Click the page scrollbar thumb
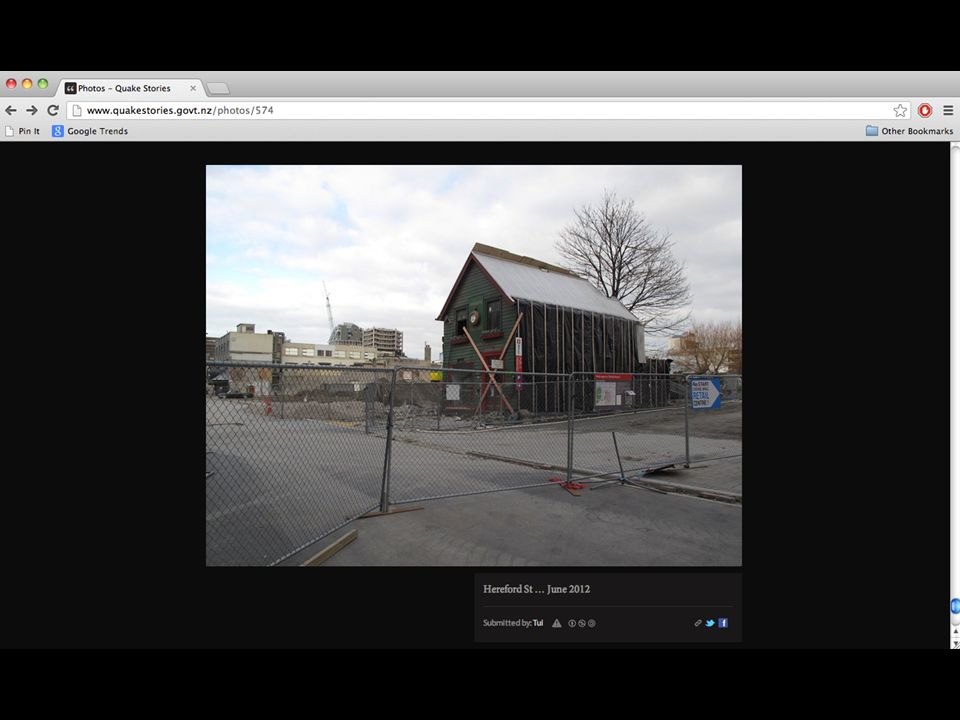Viewport: 960px width, 720px height. [x=955, y=606]
